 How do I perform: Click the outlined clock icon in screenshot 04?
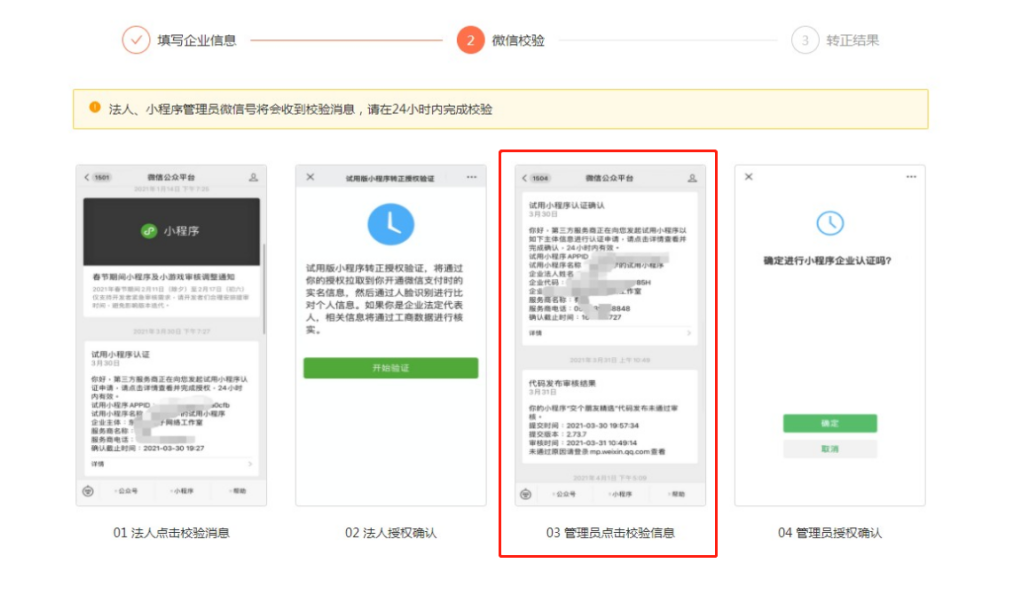pyautogui.click(x=830, y=223)
